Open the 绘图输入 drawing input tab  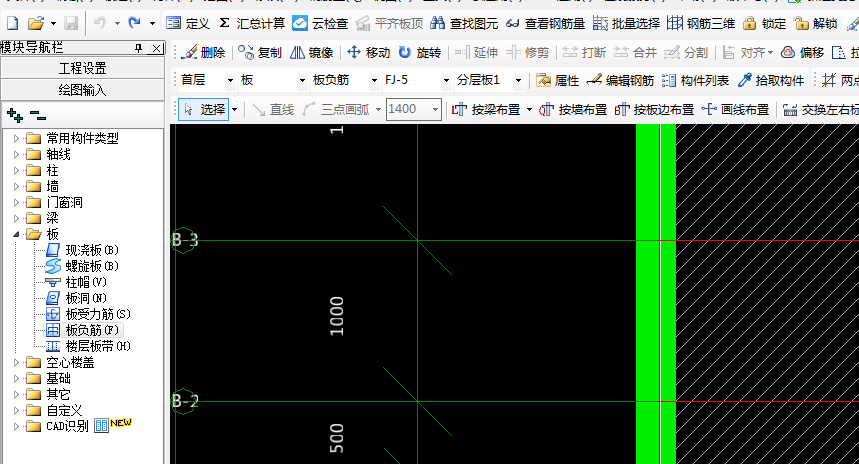tap(82, 90)
